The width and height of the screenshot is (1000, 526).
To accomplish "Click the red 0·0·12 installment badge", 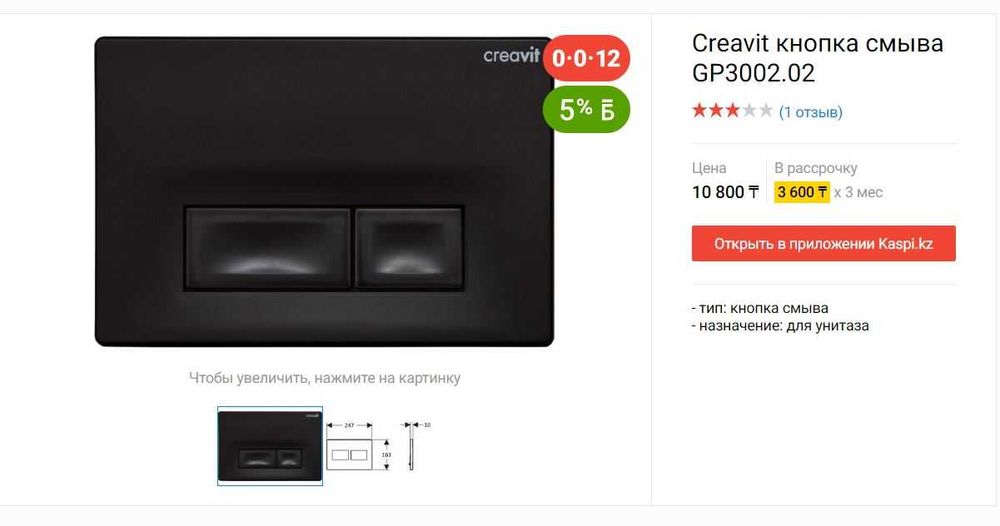I will (x=586, y=58).
